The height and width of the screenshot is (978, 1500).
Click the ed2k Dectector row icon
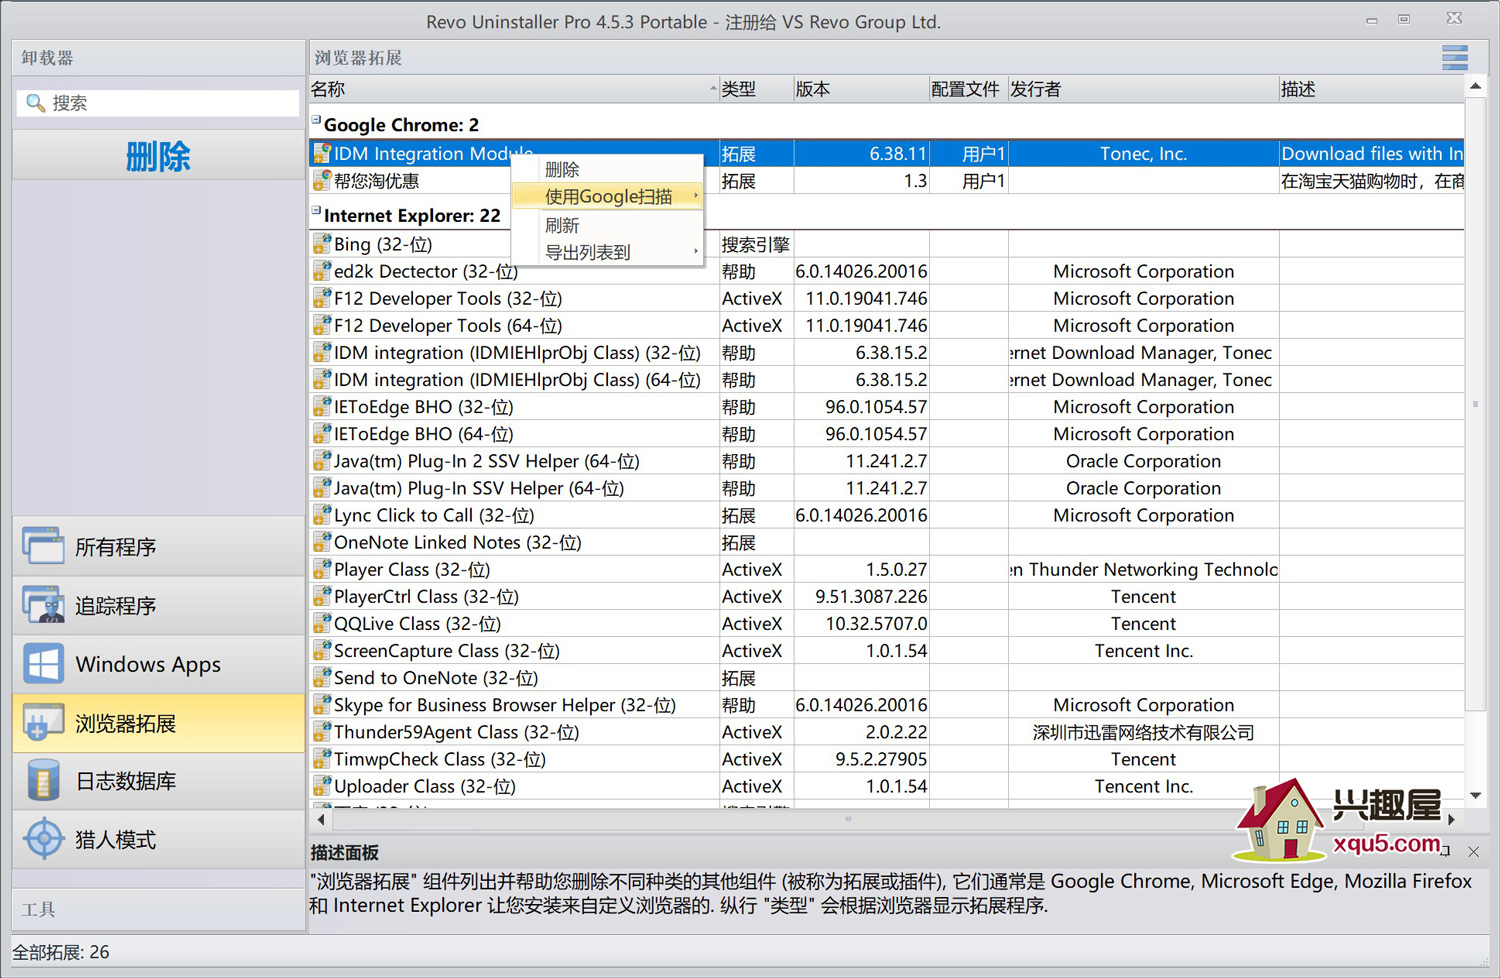coord(321,271)
